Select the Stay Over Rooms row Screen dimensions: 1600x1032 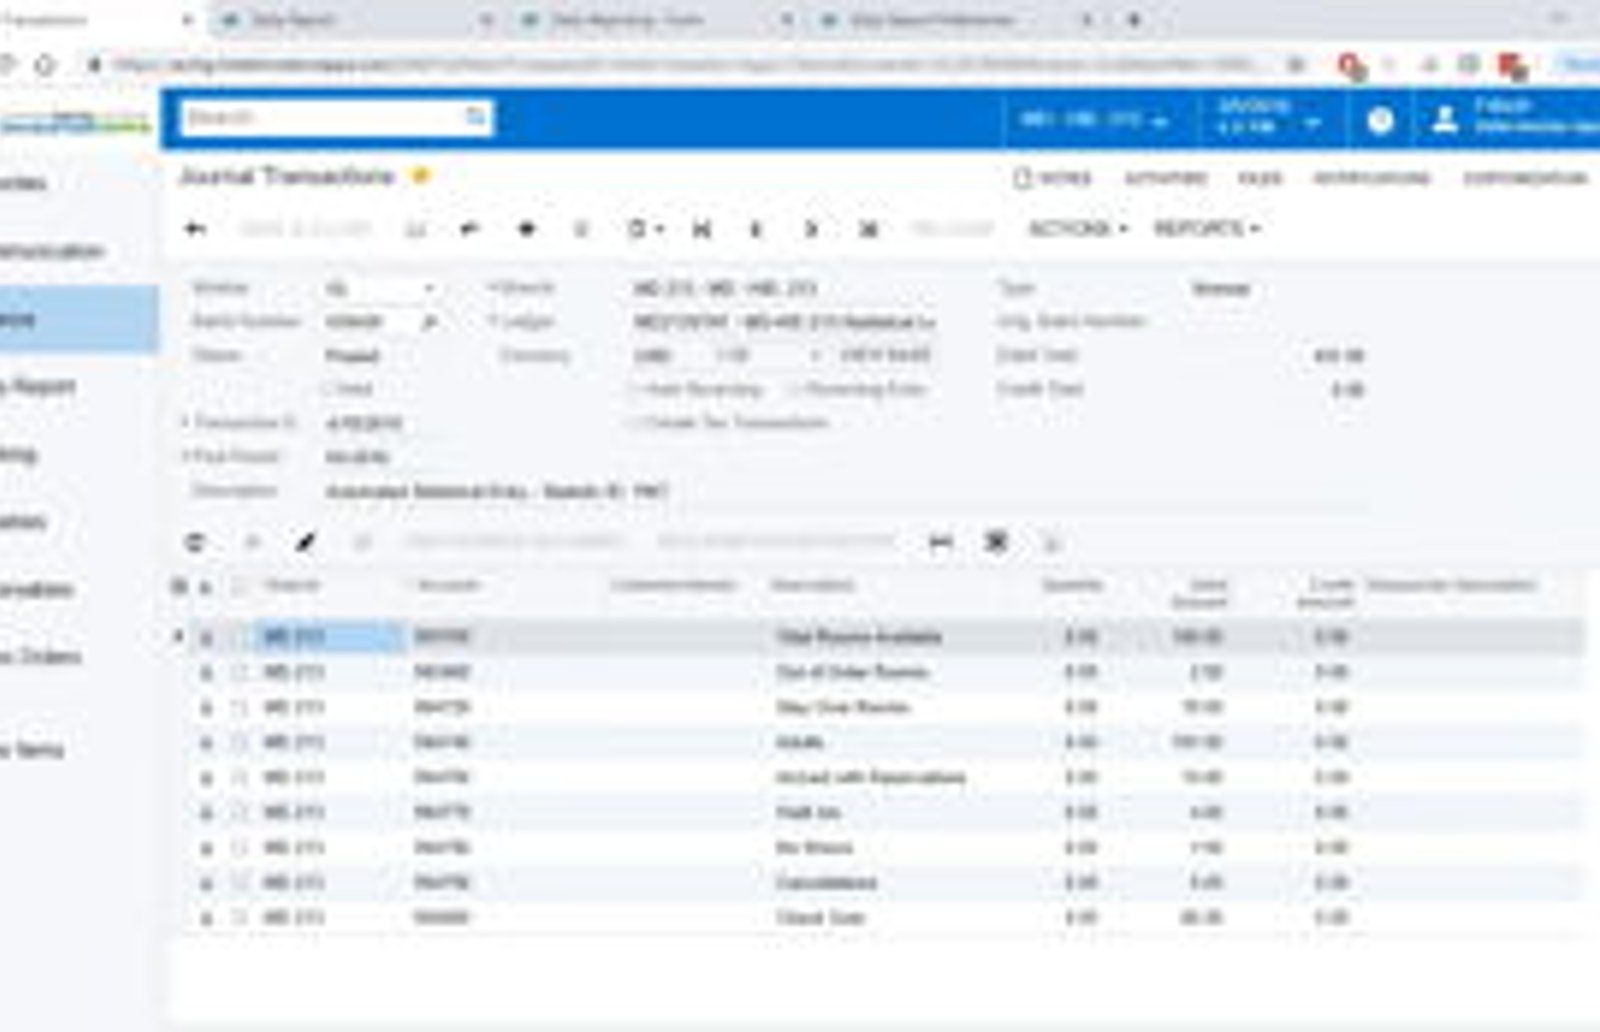point(880,707)
